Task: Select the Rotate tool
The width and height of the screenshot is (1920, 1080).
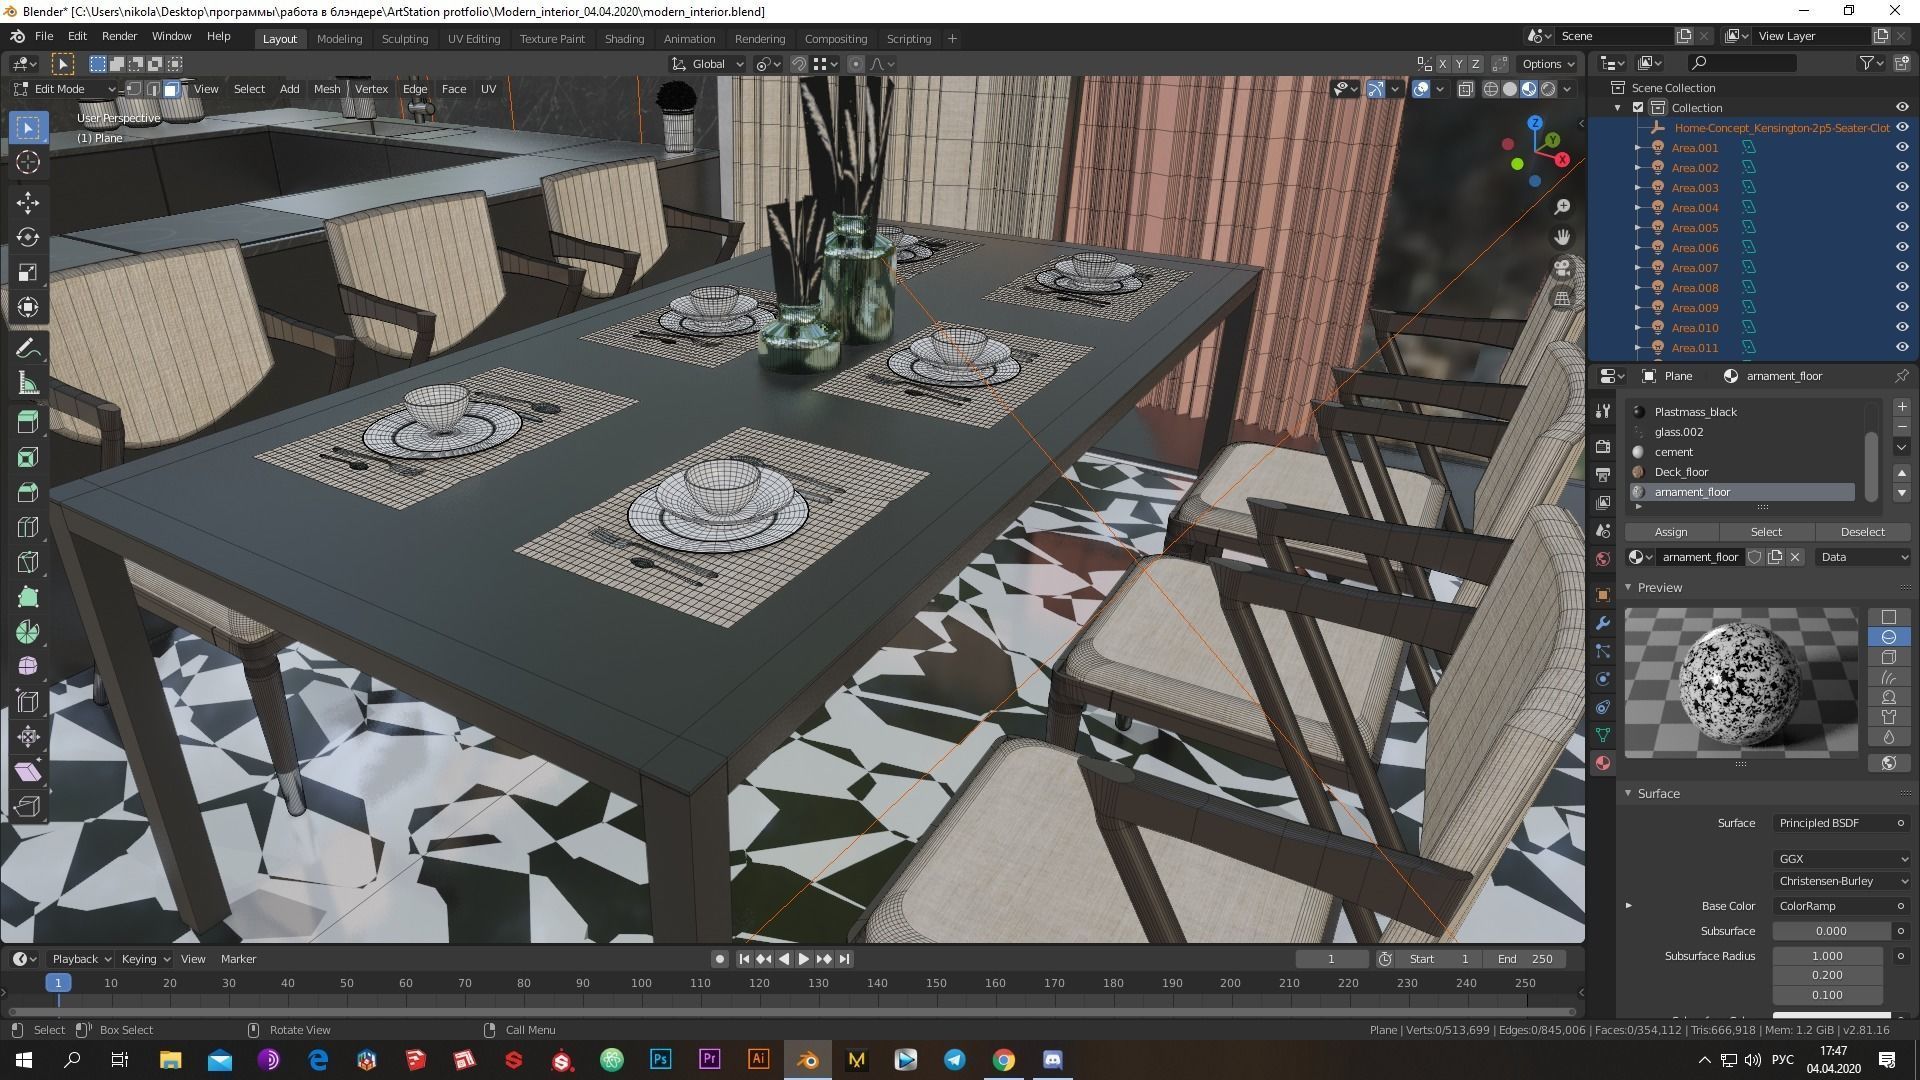Action: point(28,237)
